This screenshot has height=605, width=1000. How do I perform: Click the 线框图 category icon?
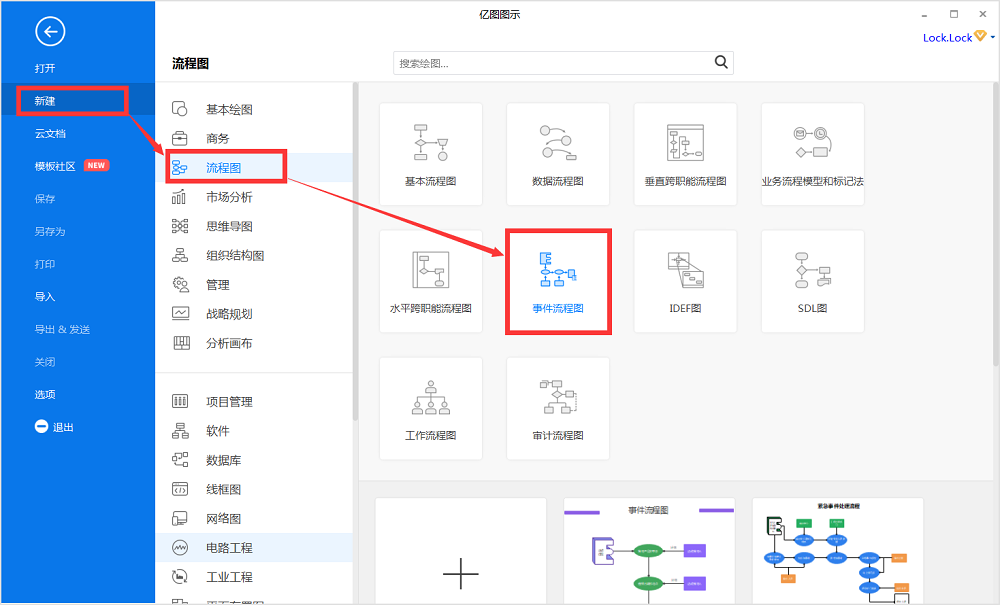click(180, 489)
